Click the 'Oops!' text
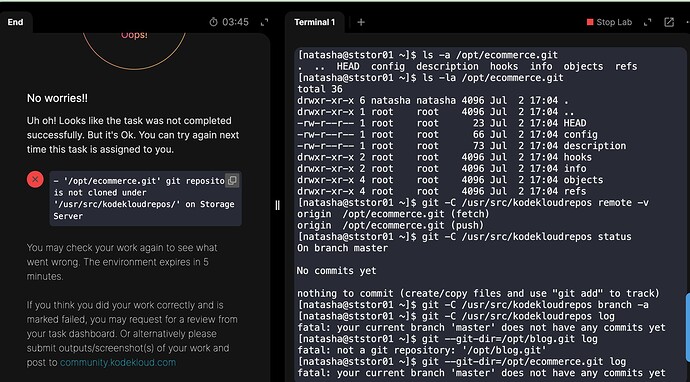This screenshot has height=382, width=690. click(134, 35)
